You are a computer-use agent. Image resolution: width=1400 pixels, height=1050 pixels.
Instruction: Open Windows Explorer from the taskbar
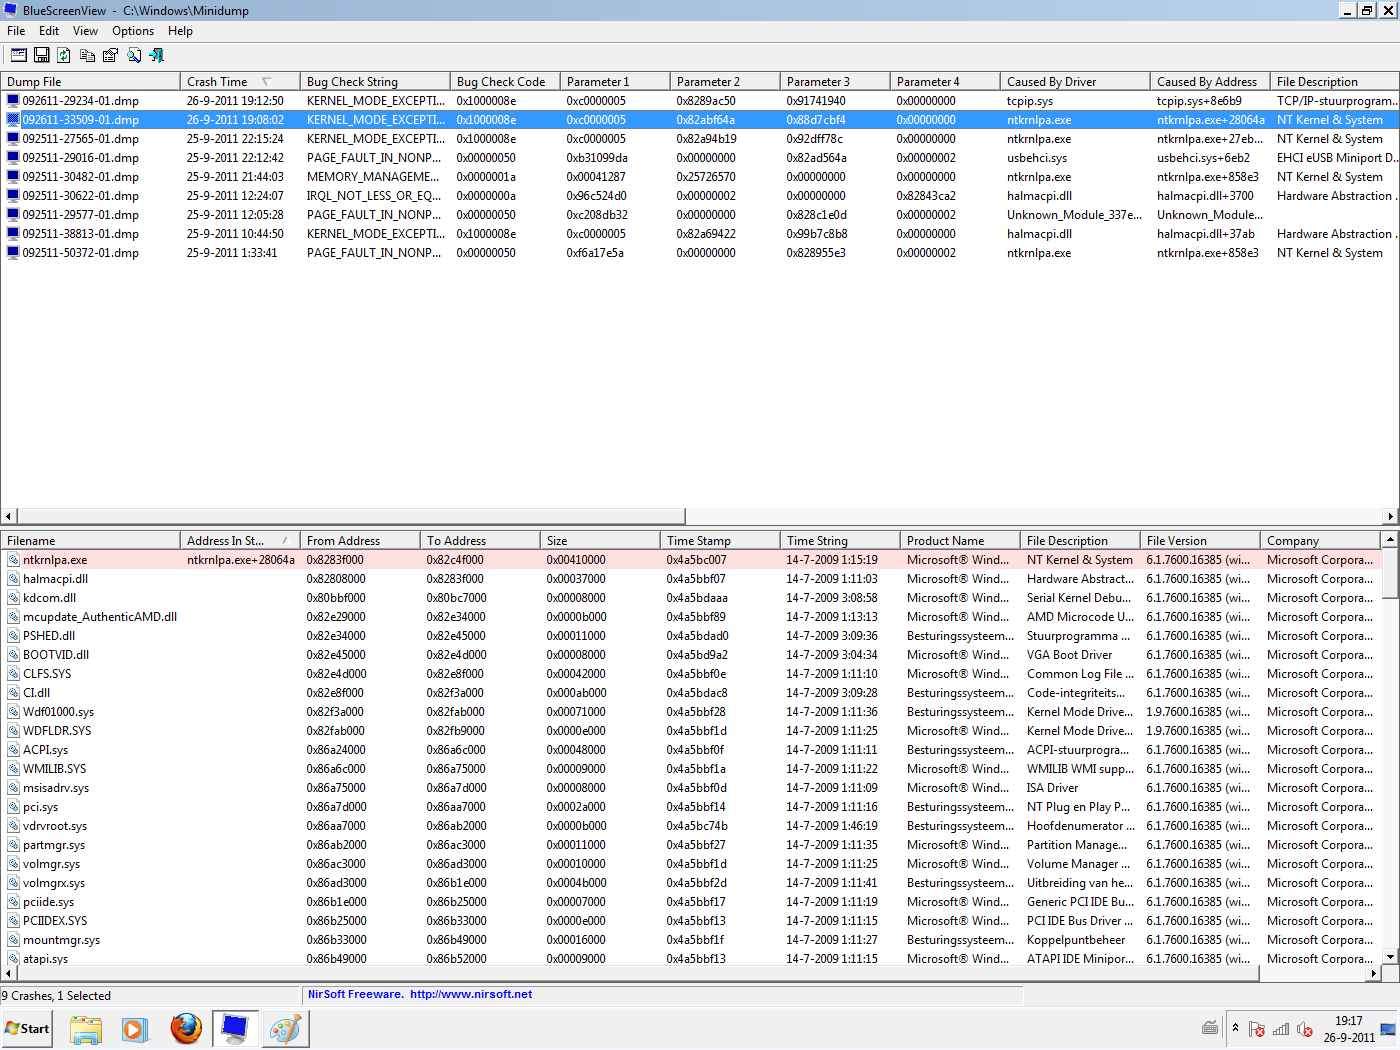coord(86,1029)
